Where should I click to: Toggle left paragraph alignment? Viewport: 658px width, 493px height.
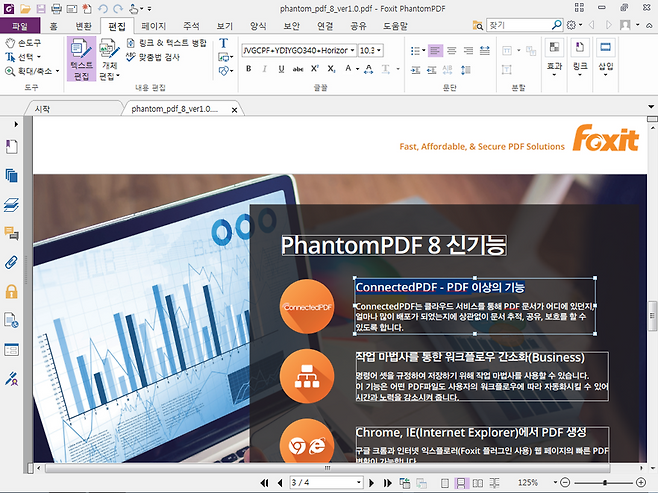(435, 51)
